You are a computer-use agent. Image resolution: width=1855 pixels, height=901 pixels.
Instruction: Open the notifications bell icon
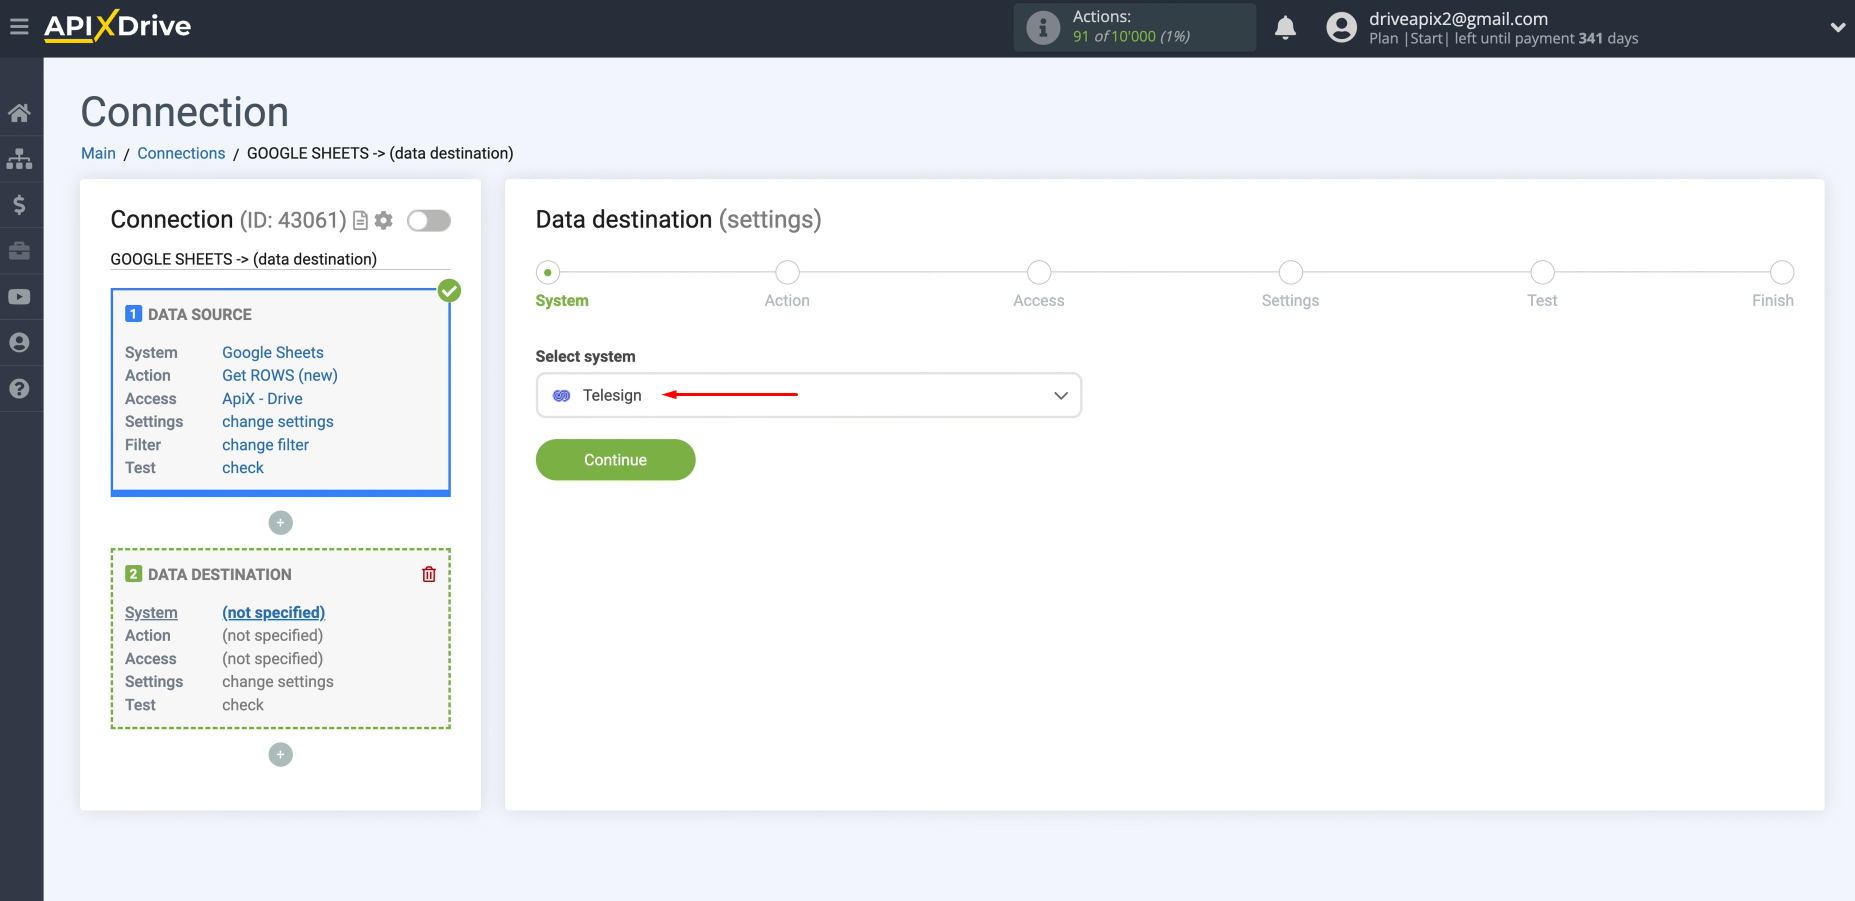[1284, 27]
